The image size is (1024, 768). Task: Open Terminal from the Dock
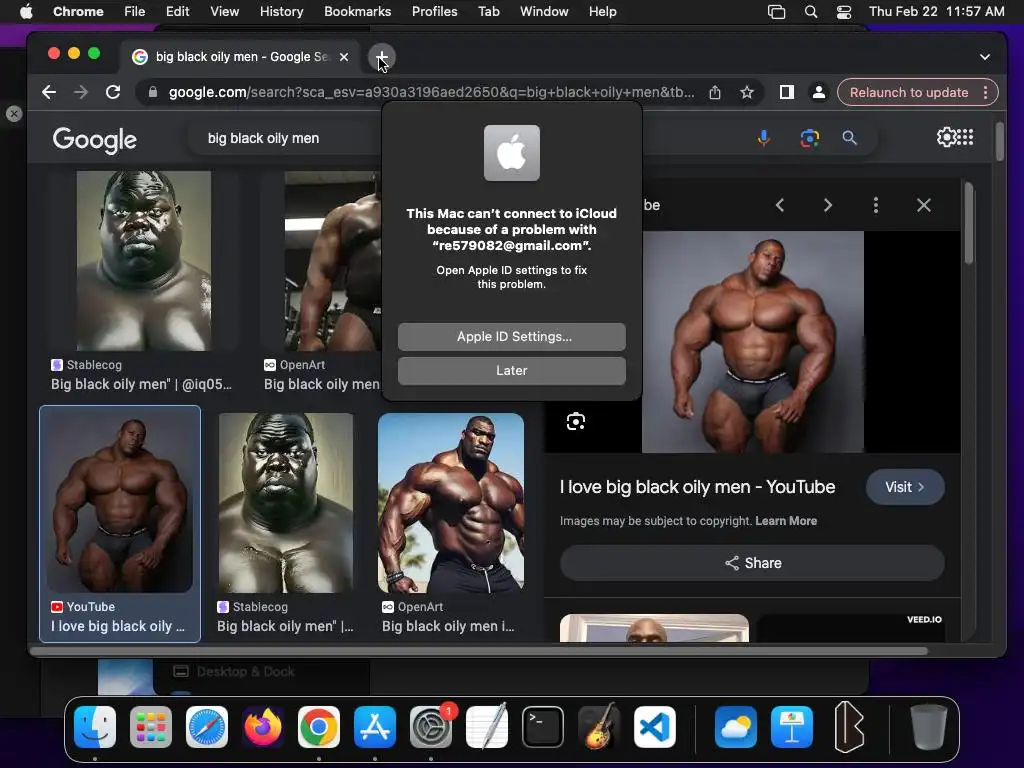click(543, 727)
